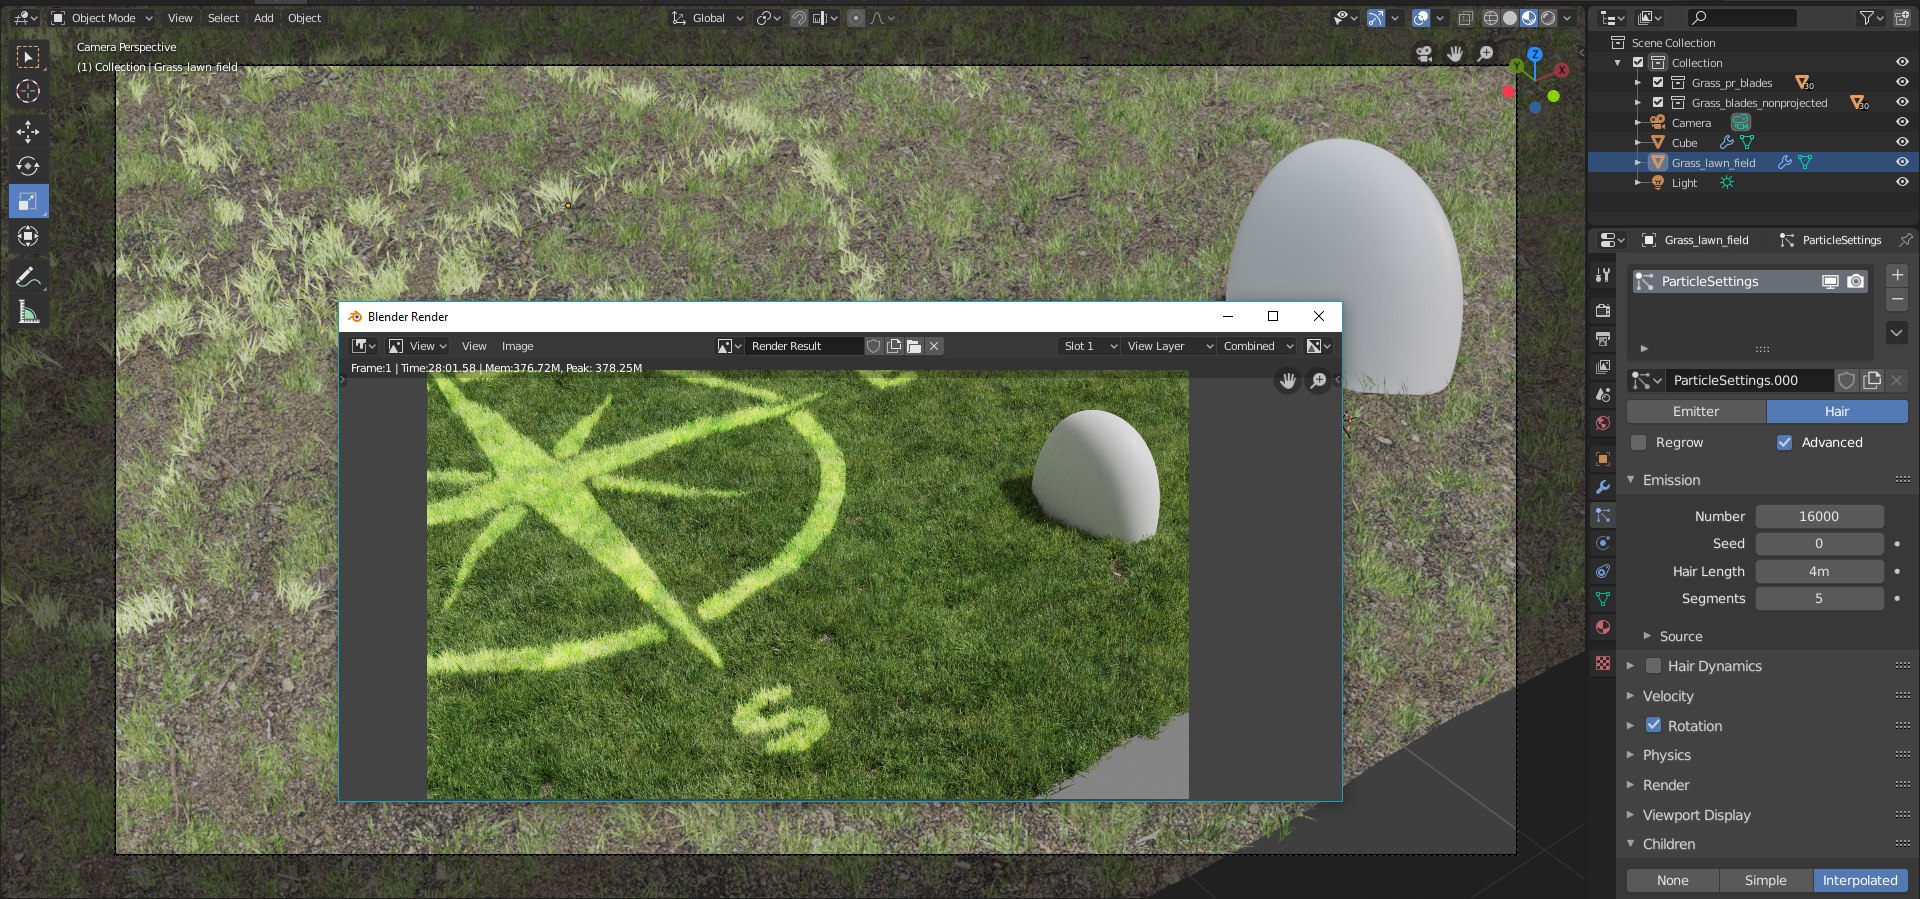Exclude Grass_pr_blades collection via checkbox
This screenshot has height=899, width=1920.
[1658, 82]
